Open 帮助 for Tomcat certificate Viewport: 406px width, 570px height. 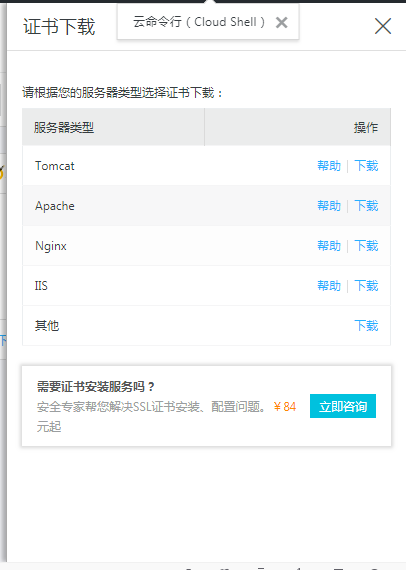[x=329, y=166]
